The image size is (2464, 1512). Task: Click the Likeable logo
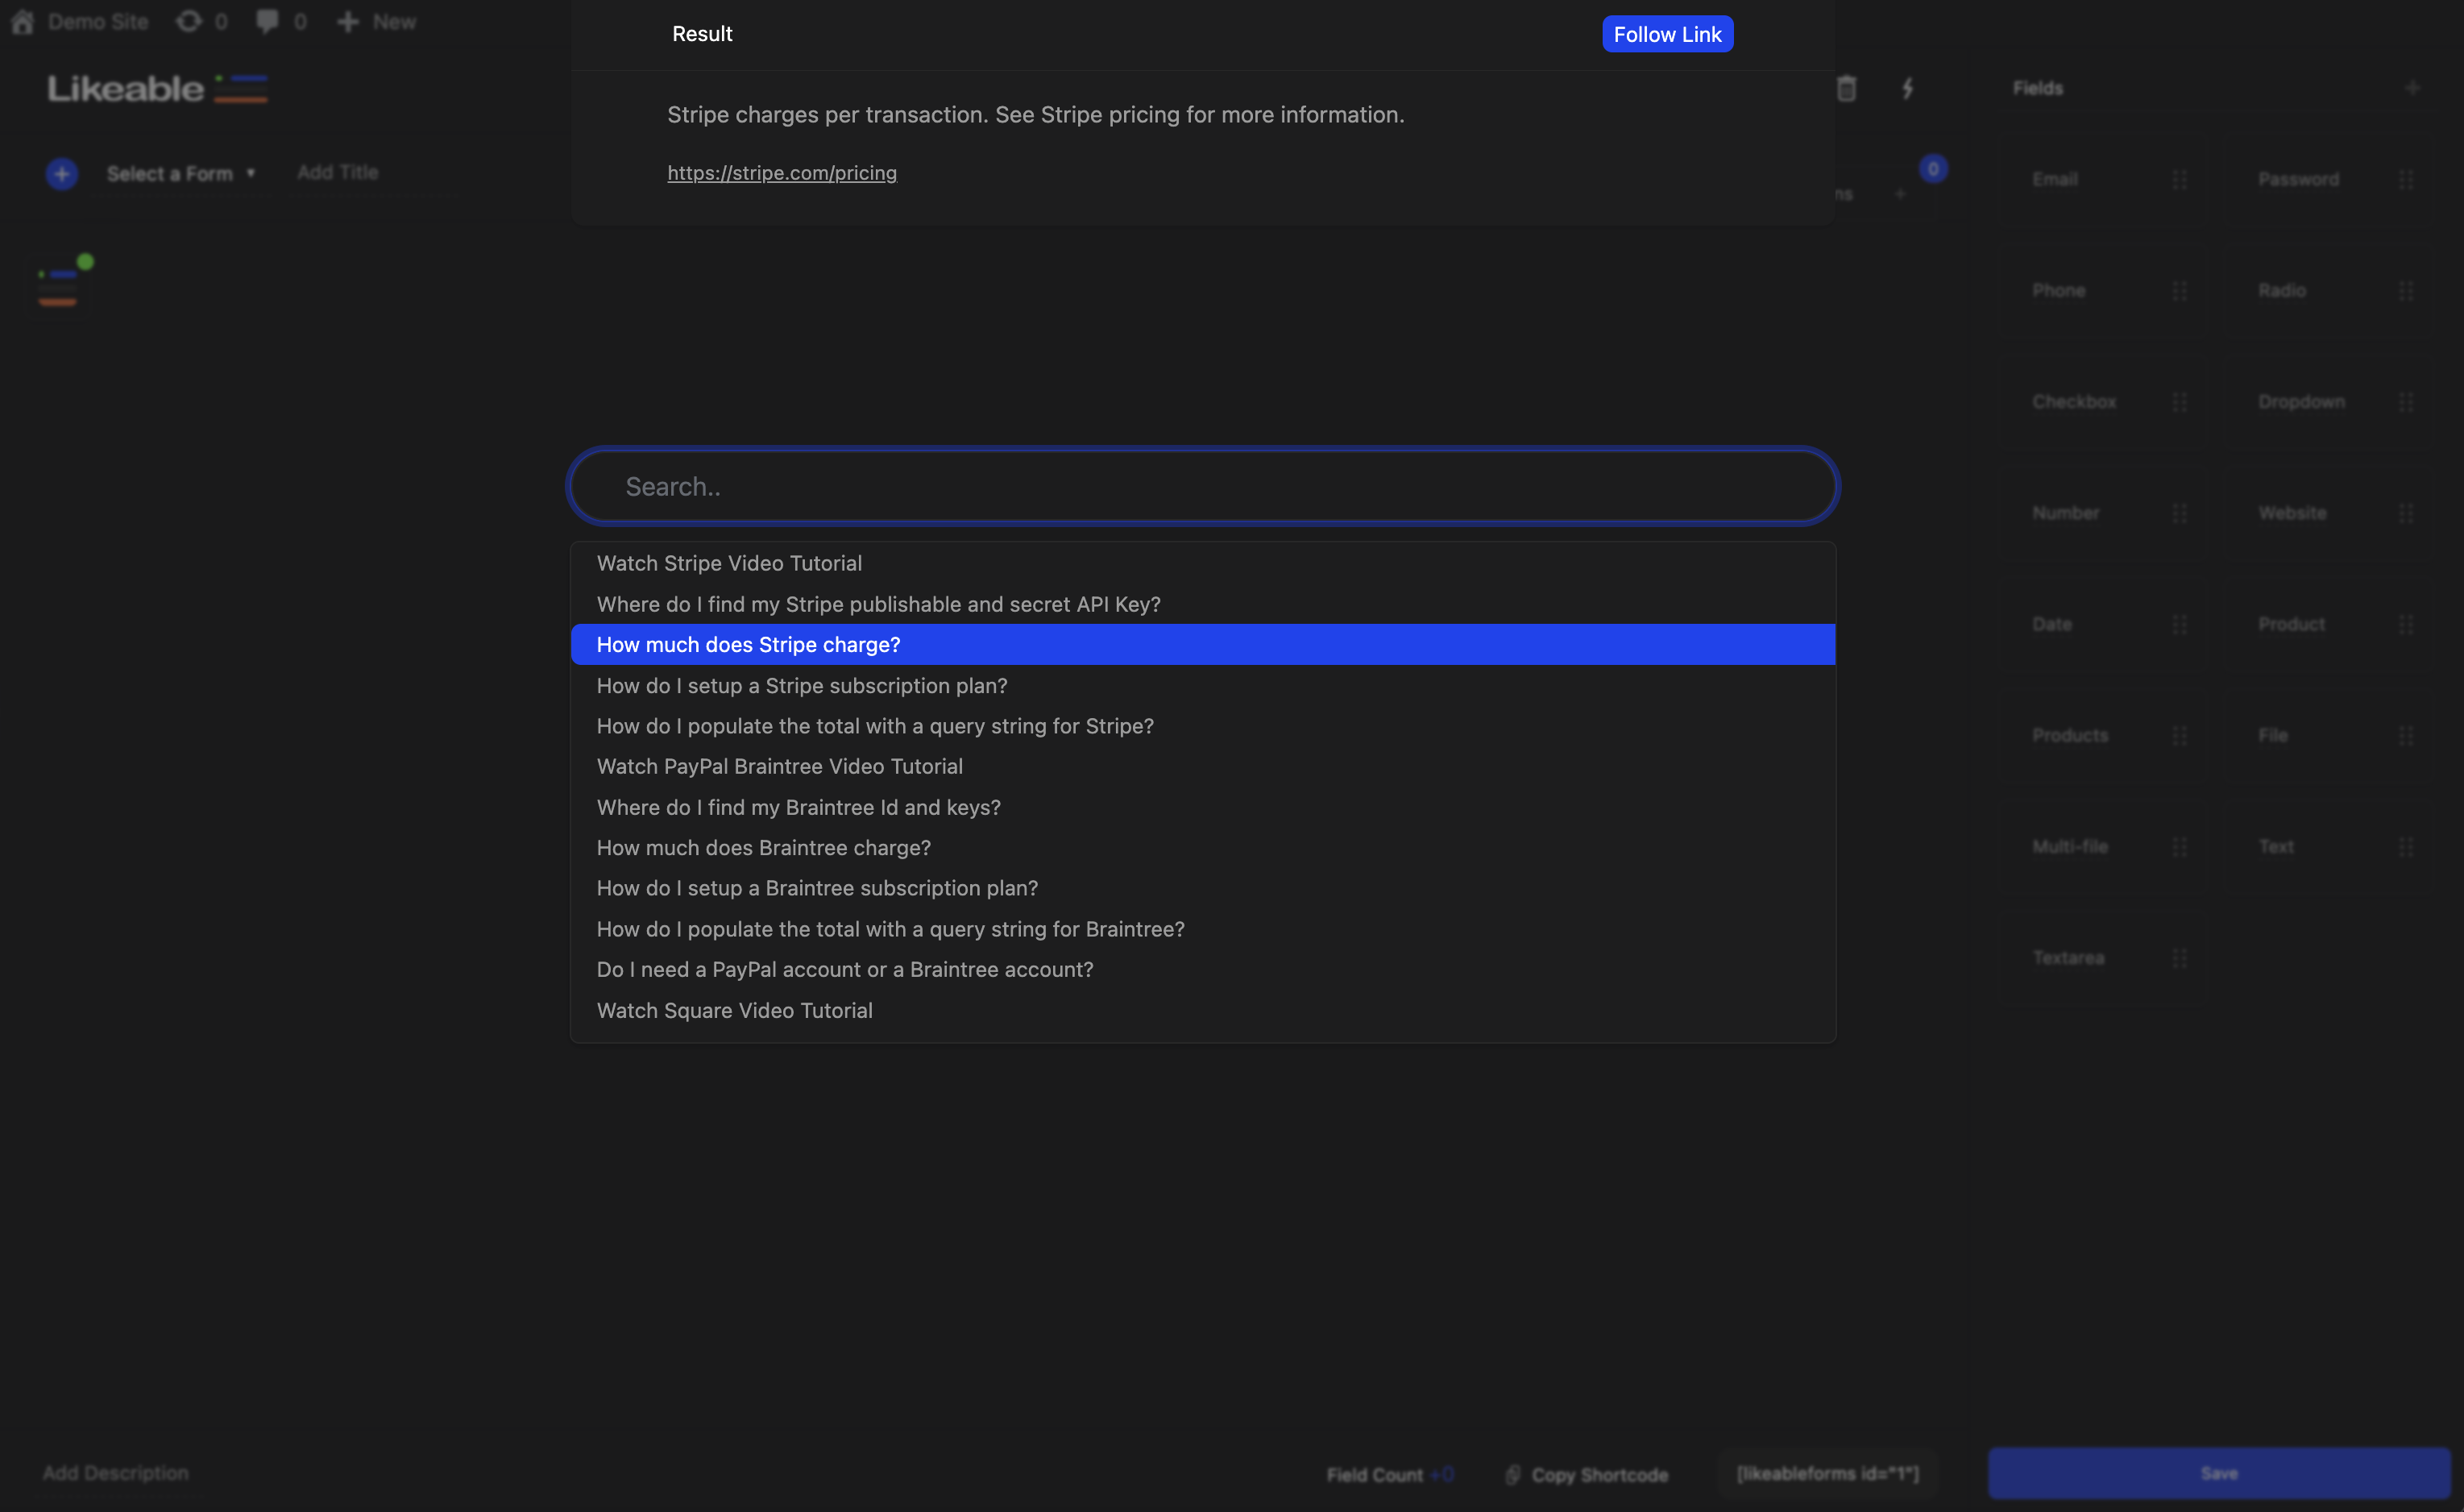(158, 88)
